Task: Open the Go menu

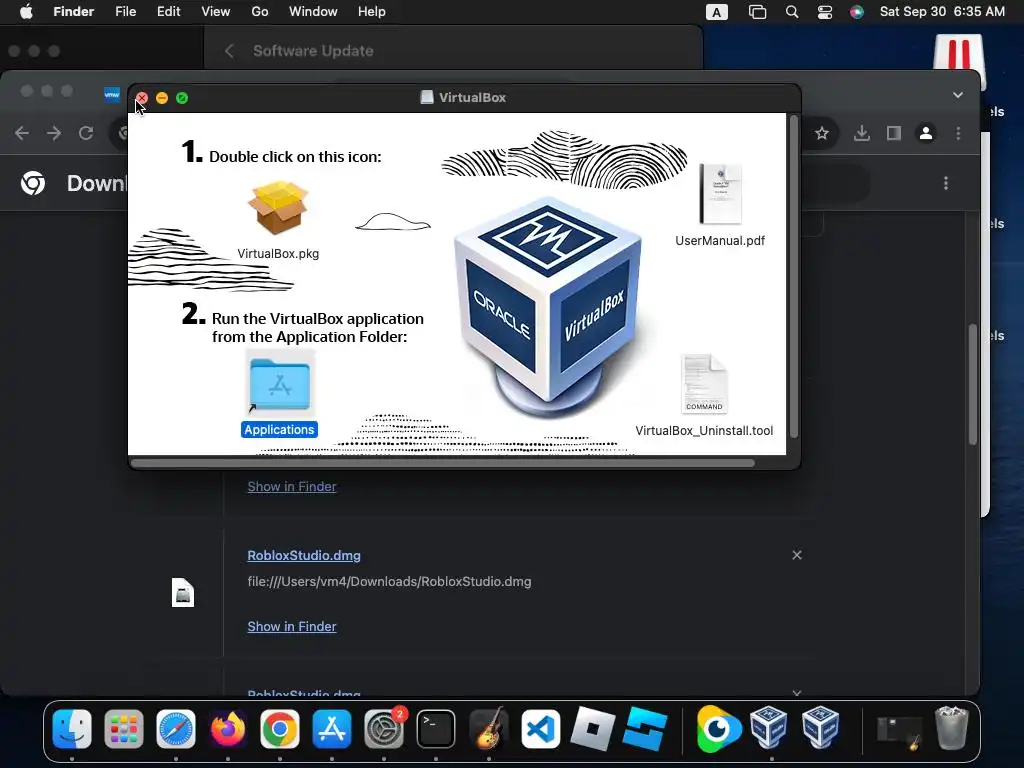Action: pos(260,12)
